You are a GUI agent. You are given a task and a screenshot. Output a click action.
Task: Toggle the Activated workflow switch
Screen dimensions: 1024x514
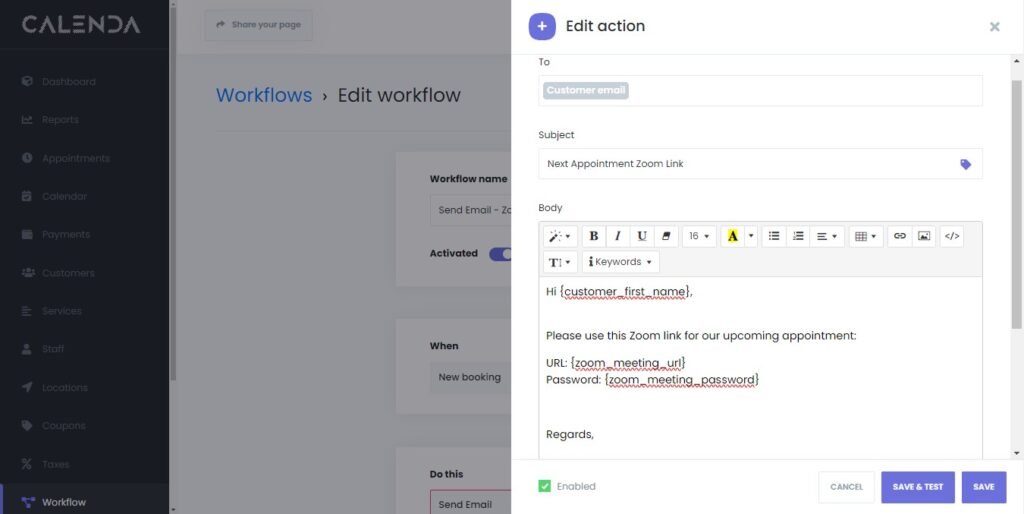(x=499, y=254)
